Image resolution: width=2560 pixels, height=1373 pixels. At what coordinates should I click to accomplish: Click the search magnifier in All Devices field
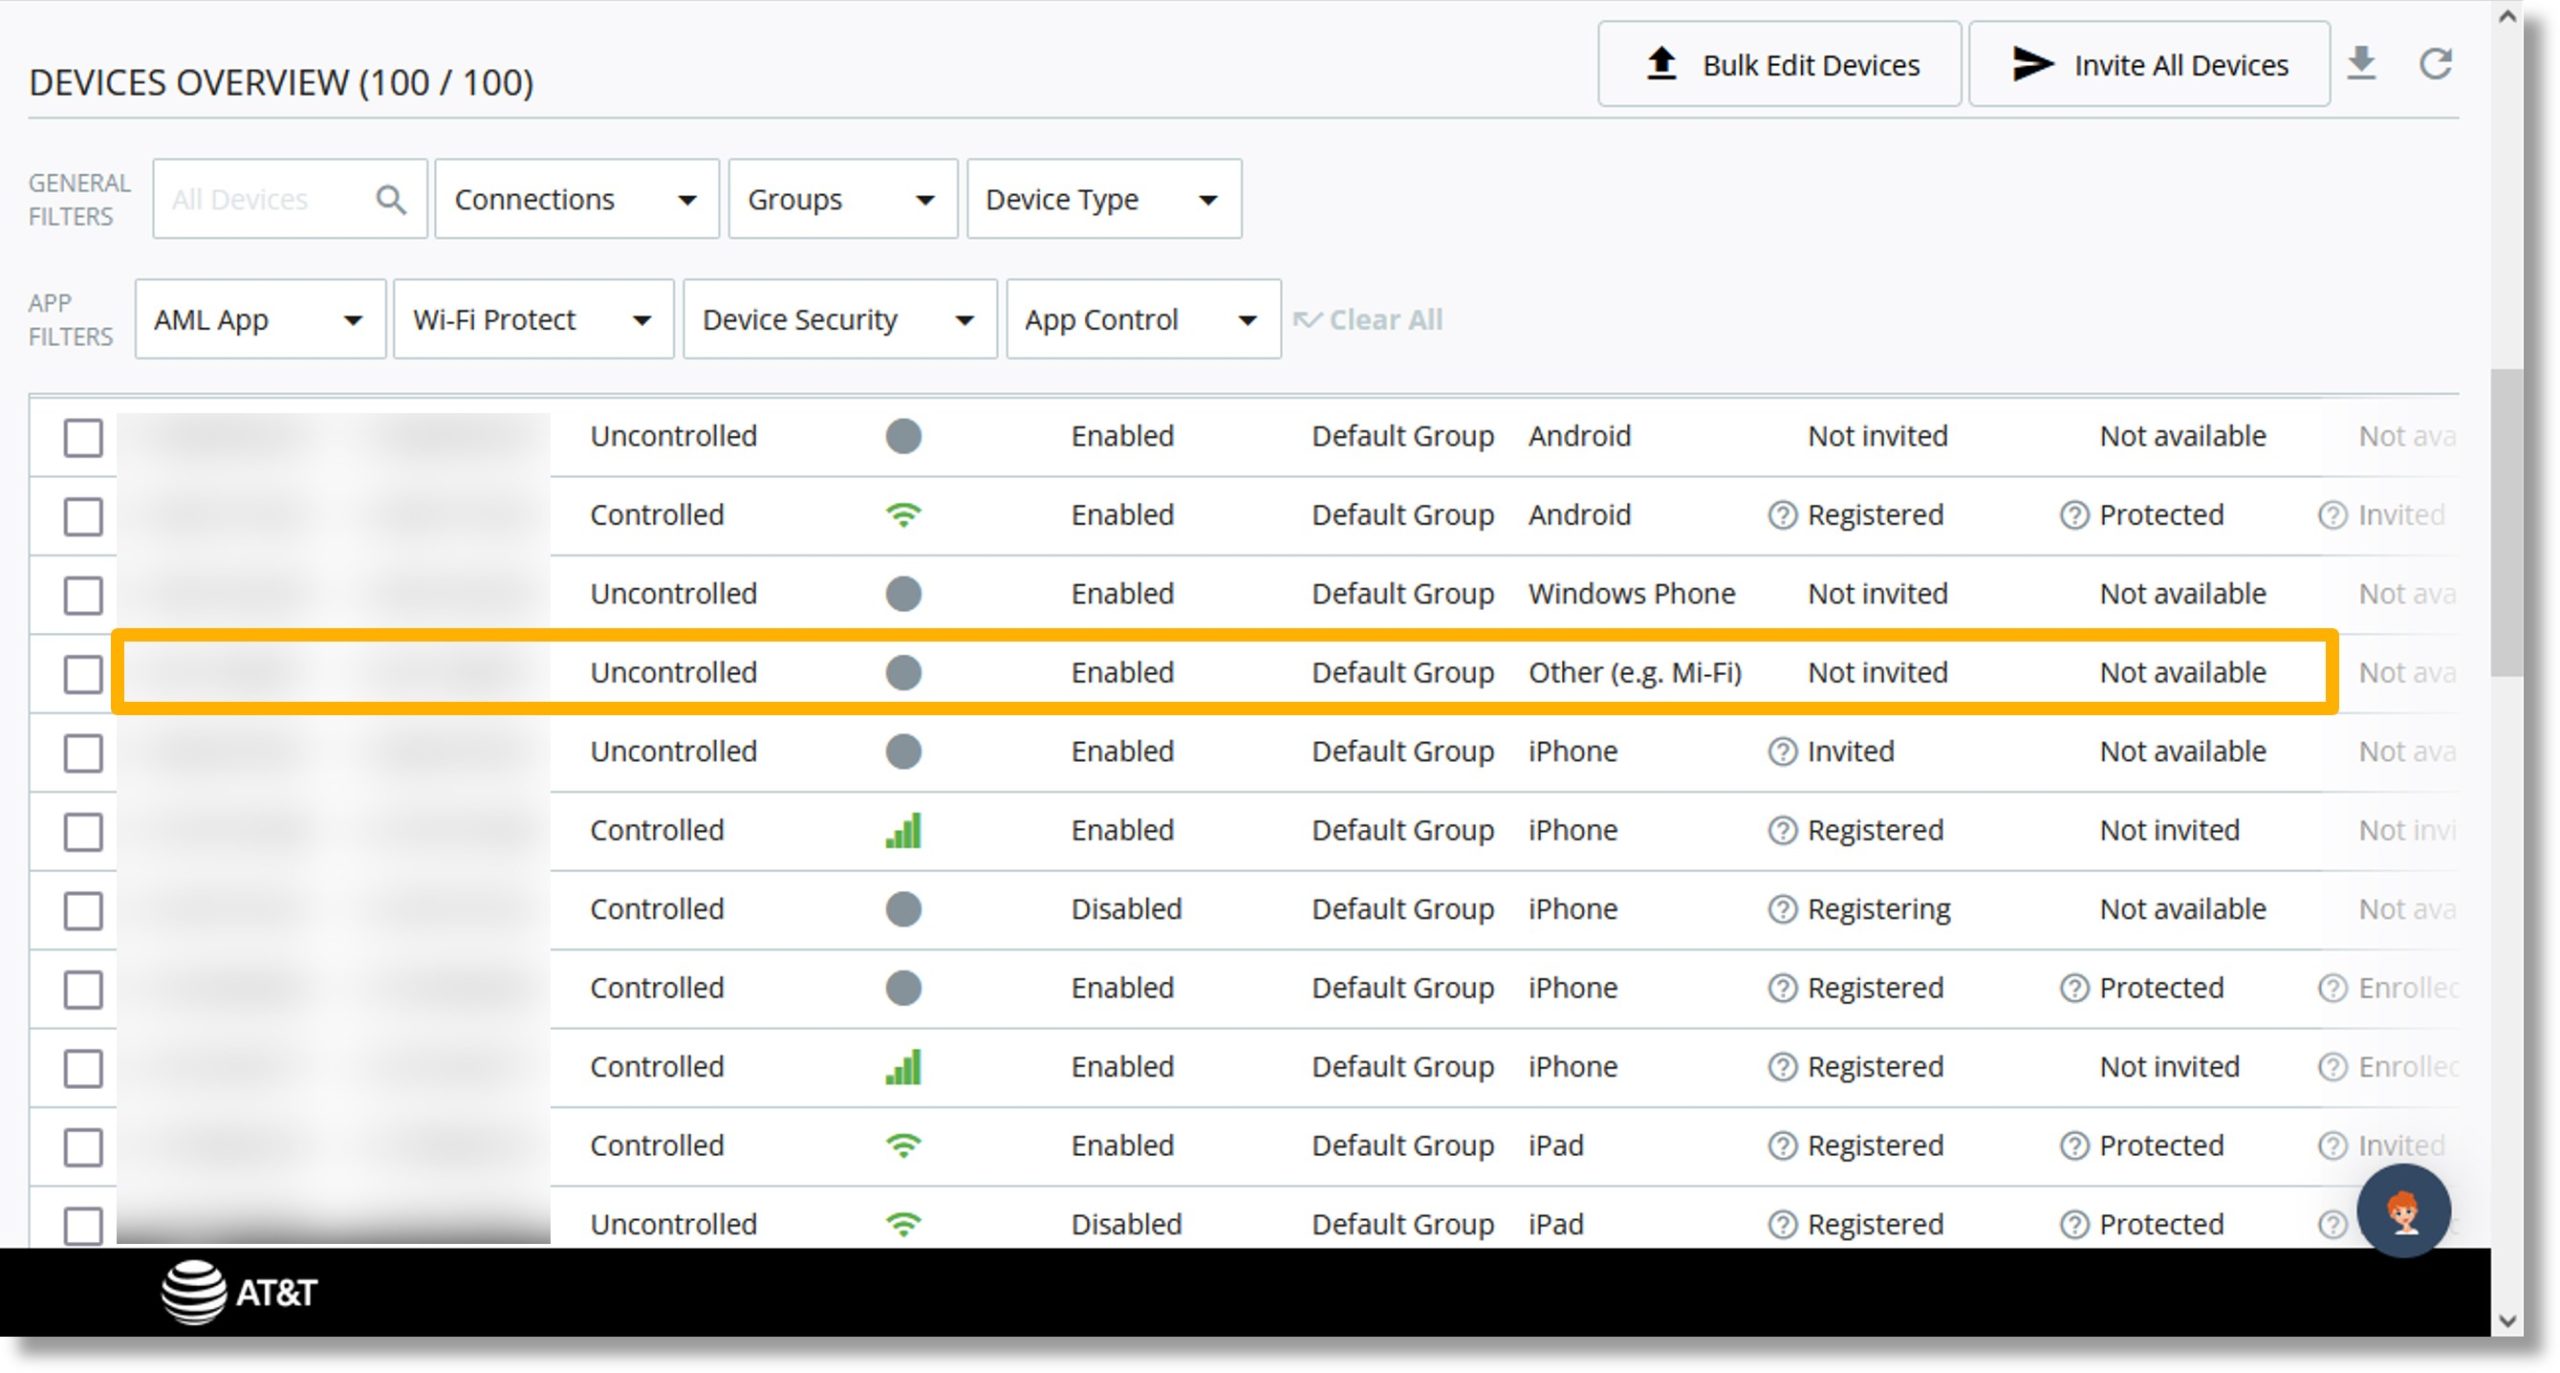tap(391, 200)
